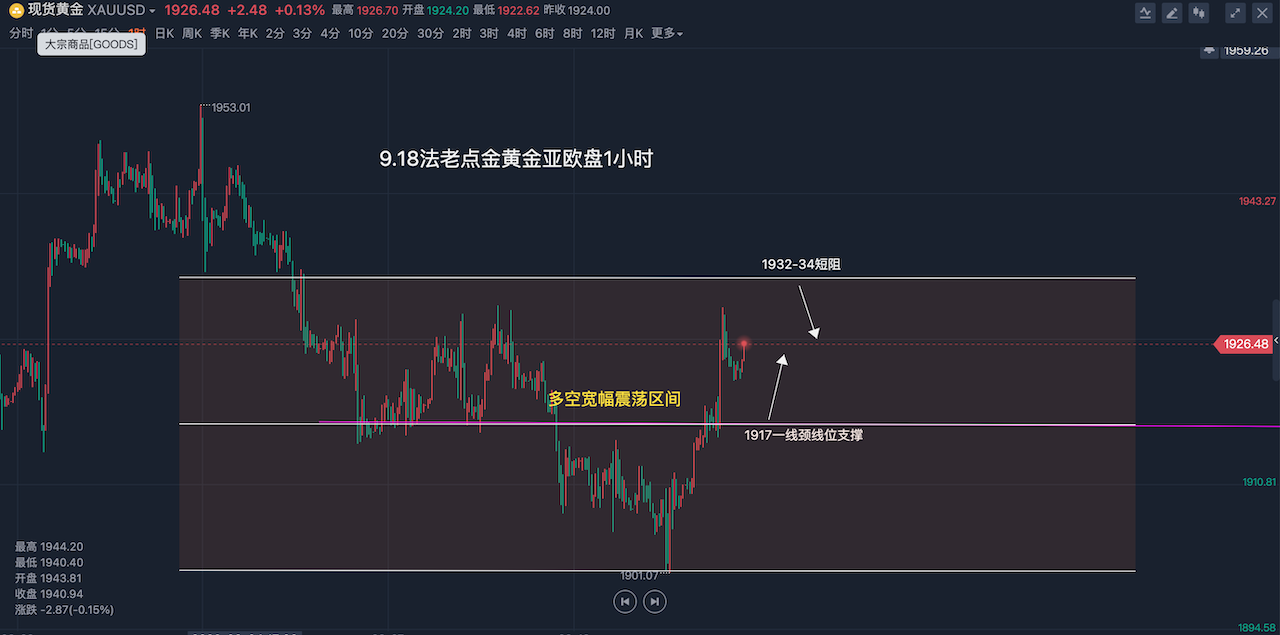Screen dimensions: 1280x635
Task: Select the 10分 timeframe
Action: 360,33
